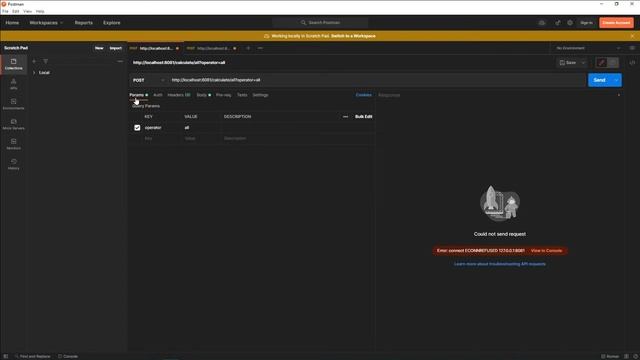Open the collections sidebar three-dot options
640x360 pixels.
click(x=120, y=61)
